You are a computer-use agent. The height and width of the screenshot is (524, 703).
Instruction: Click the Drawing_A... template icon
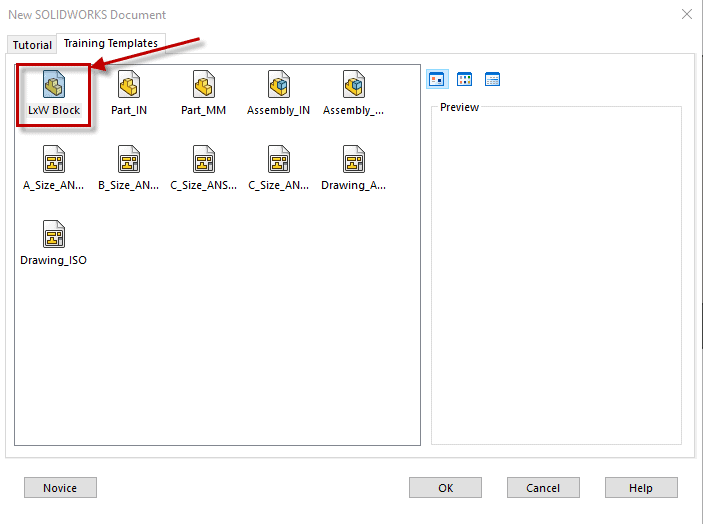coord(354,159)
